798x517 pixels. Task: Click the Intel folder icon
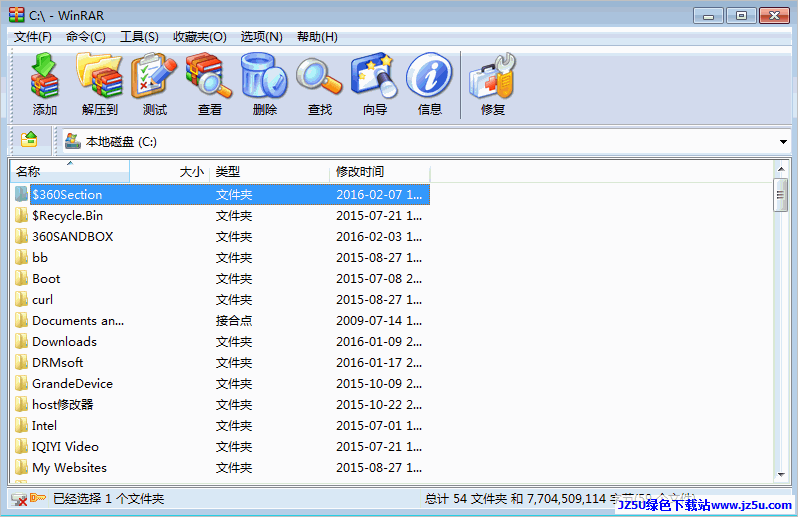tap(21, 425)
